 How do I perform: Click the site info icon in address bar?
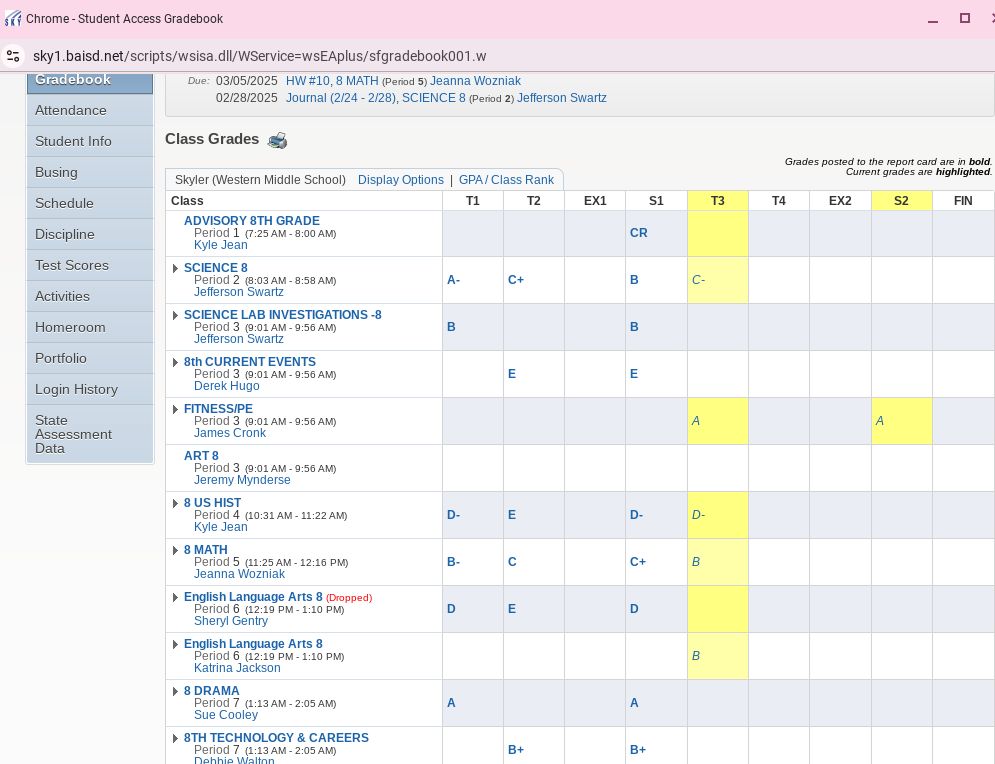(x=13, y=57)
